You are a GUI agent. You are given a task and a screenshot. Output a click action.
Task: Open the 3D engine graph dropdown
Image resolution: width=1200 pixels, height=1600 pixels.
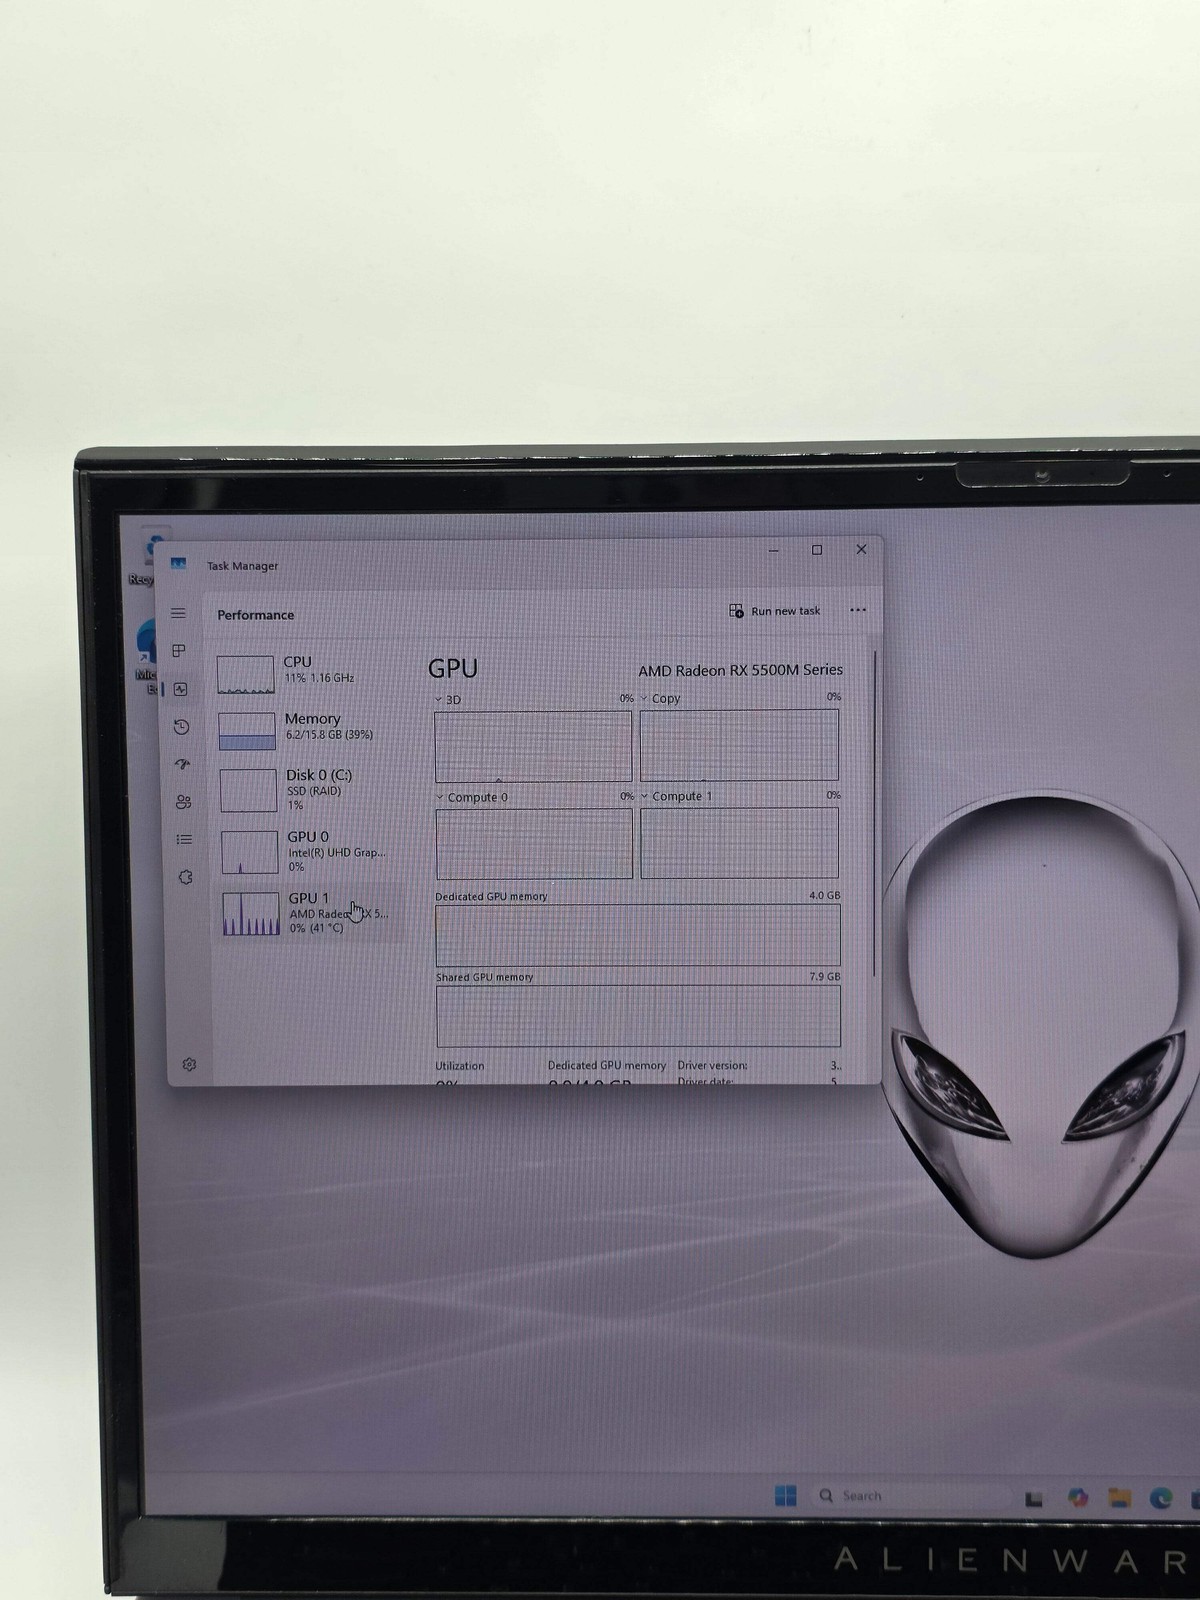[x=448, y=700]
